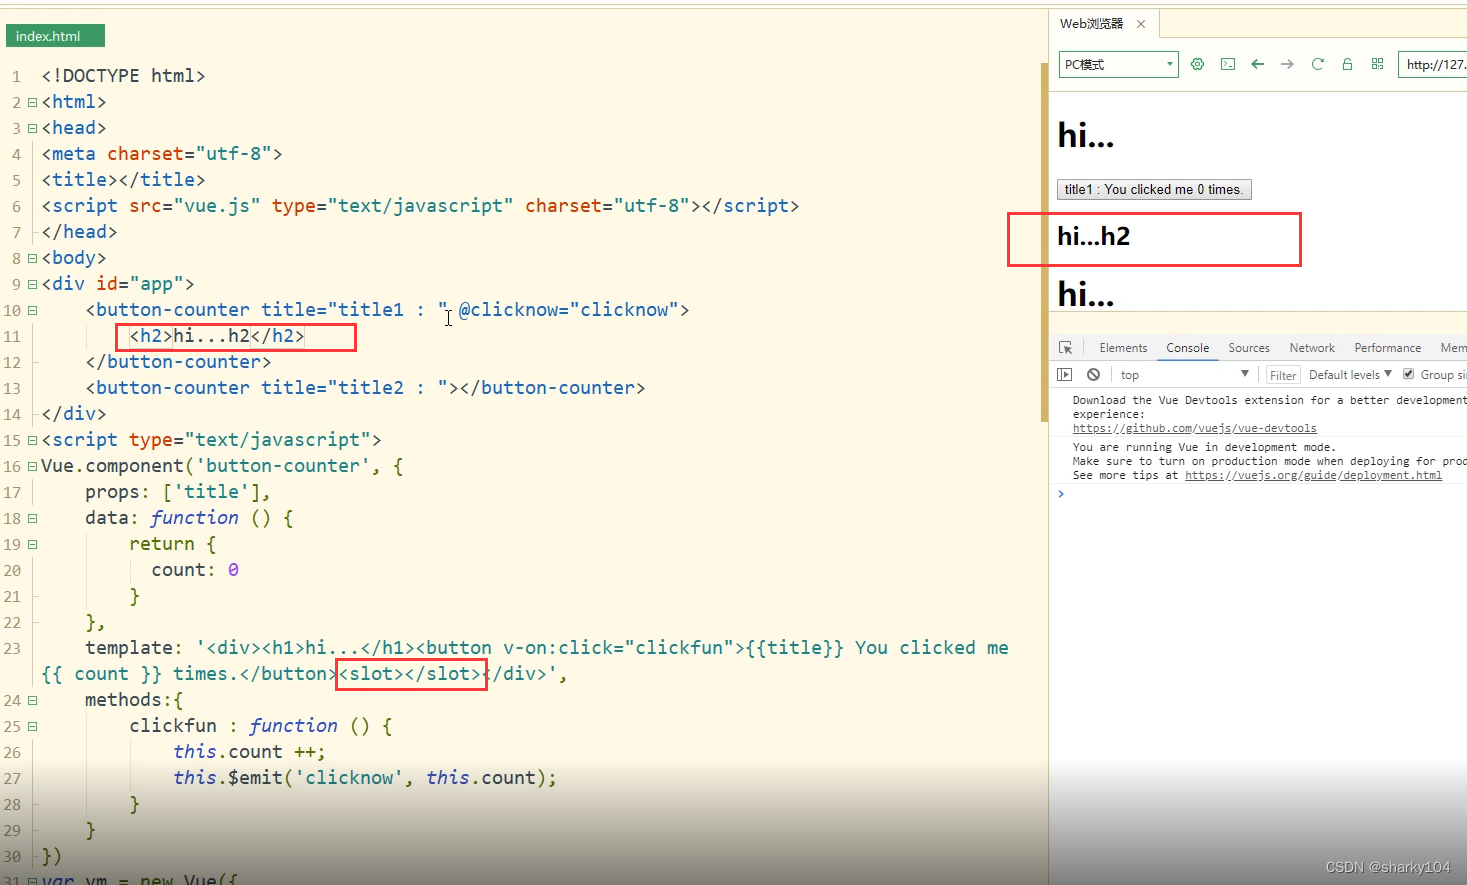Click the props: ['title'] line
The image size is (1467, 885).
[x=178, y=492]
